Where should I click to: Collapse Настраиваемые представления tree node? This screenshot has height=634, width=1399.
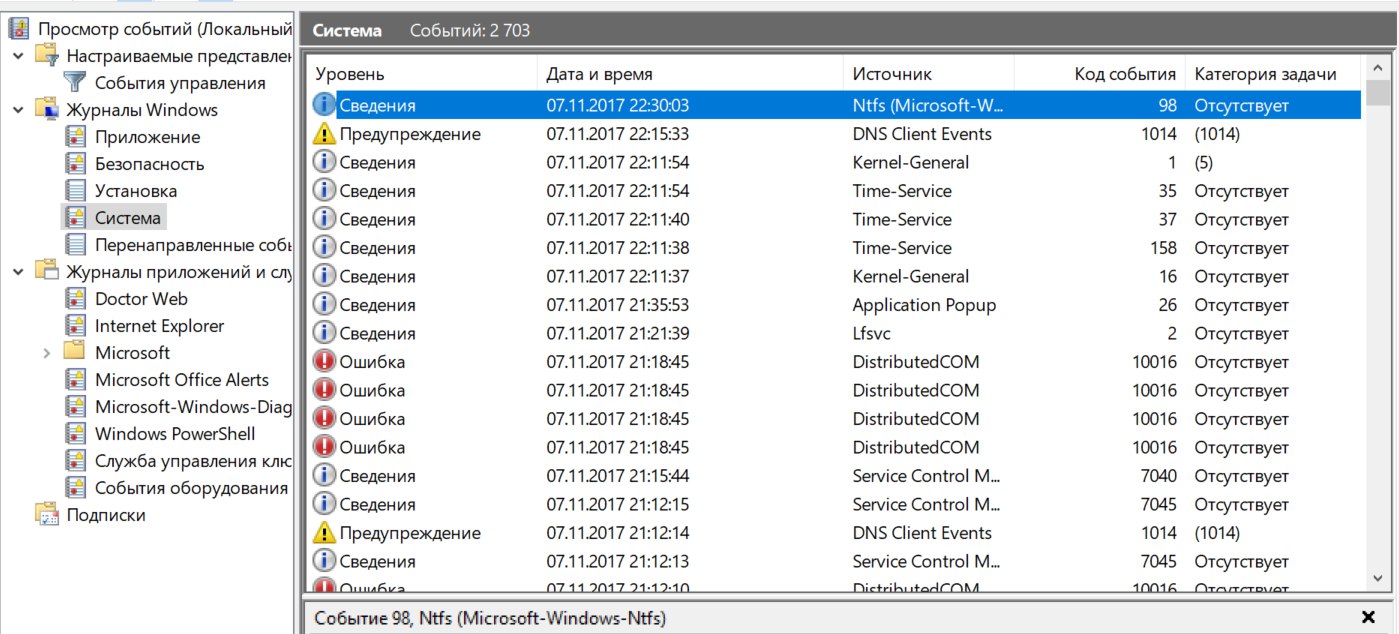coord(18,56)
